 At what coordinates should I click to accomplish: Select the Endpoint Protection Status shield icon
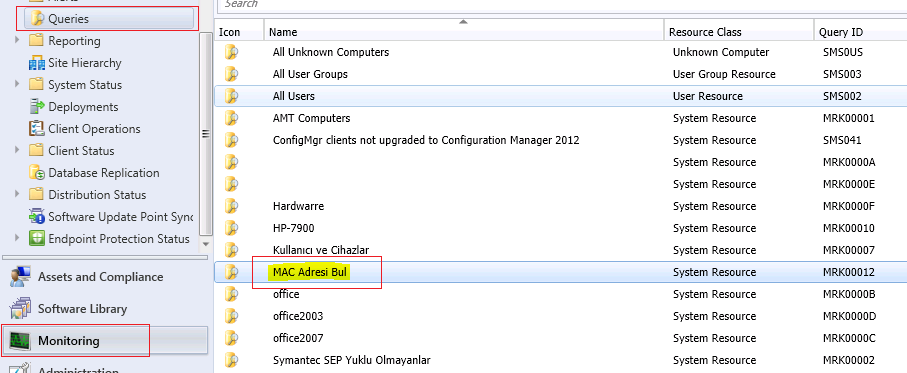tap(37, 239)
